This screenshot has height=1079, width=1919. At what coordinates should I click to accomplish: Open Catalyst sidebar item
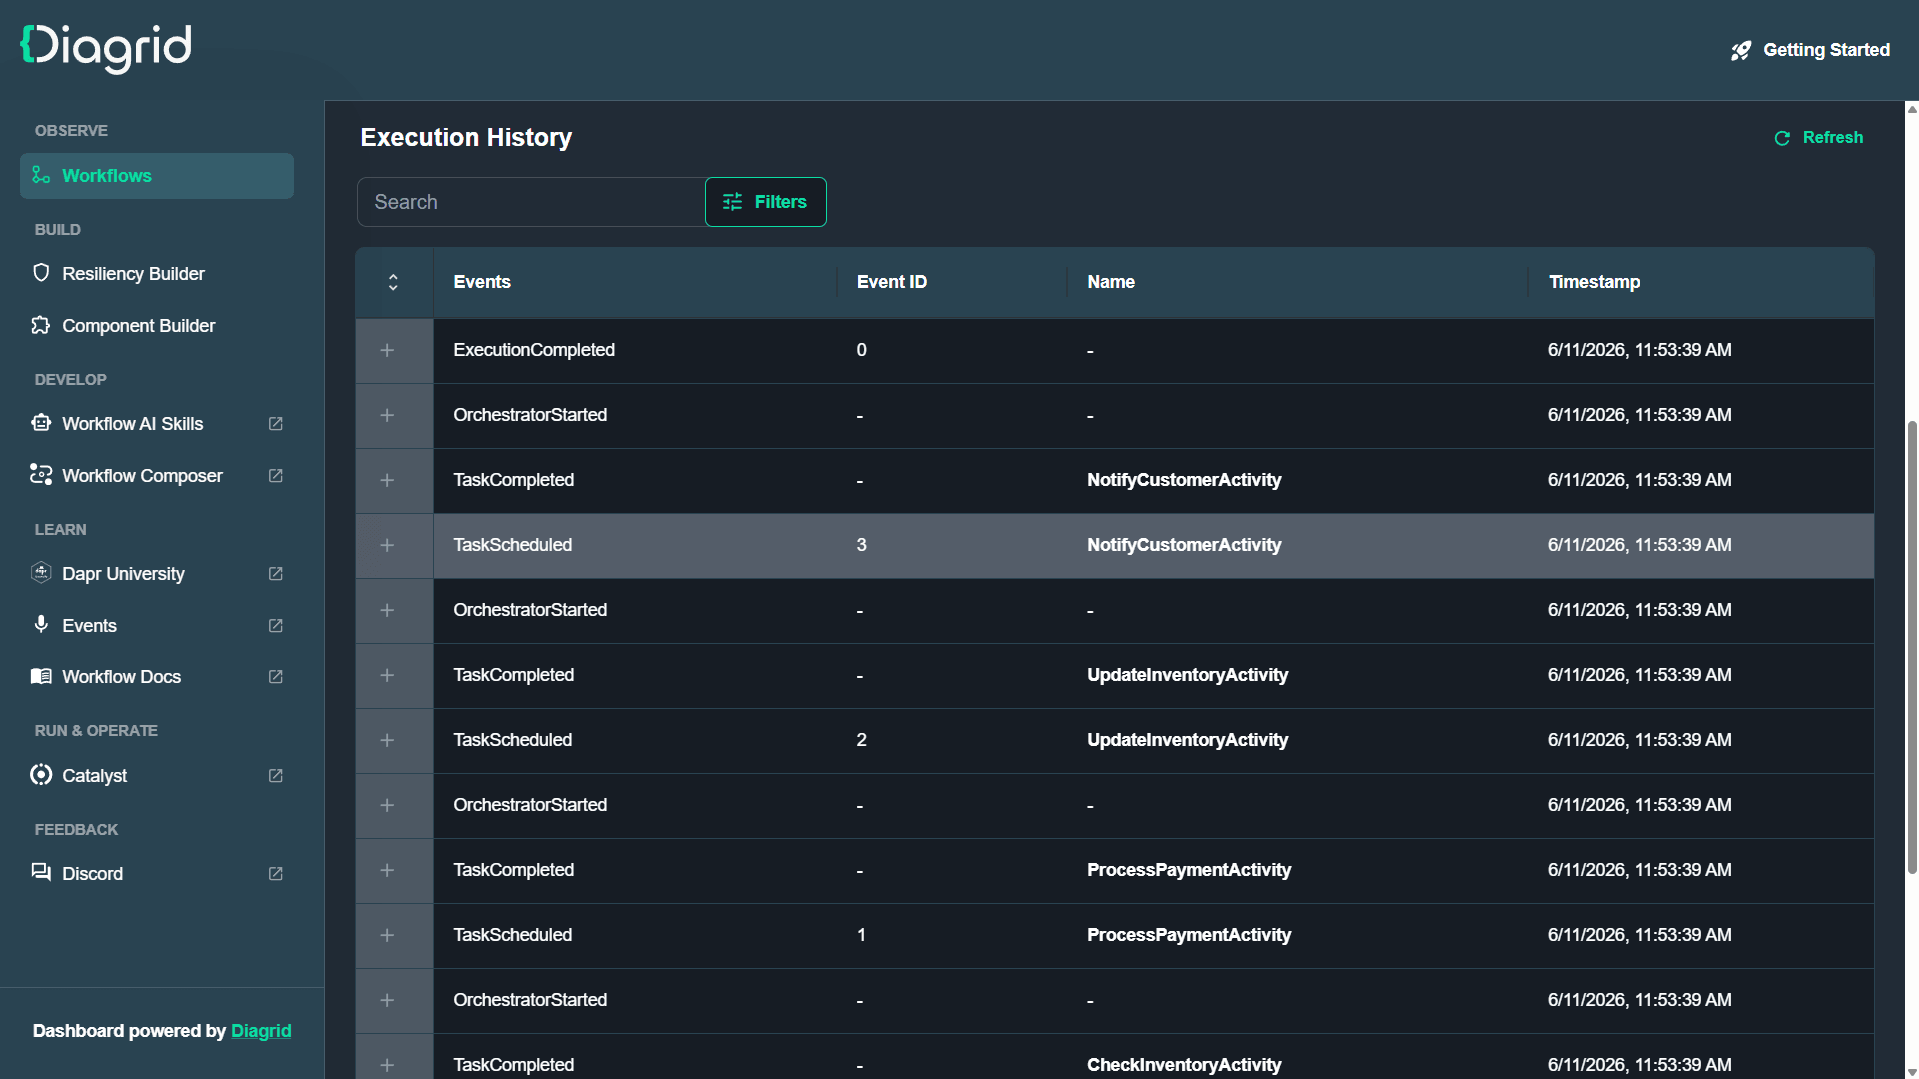click(x=157, y=776)
